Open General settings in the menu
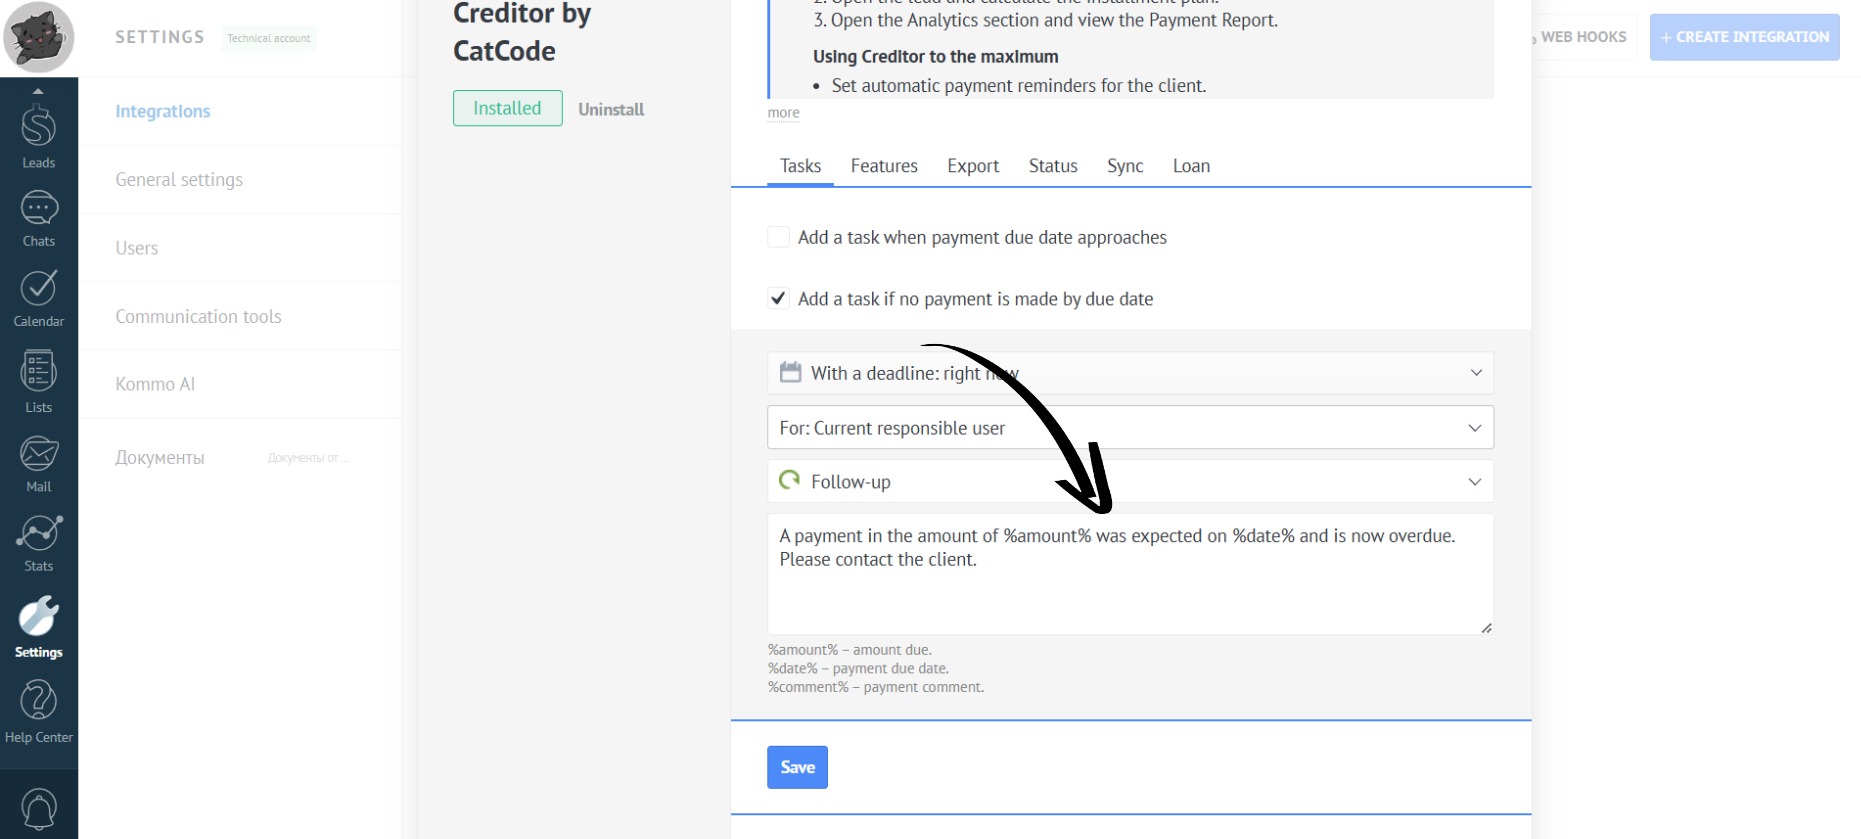Image resolution: width=1861 pixels, height=839 pixels. [x=179, y=180]
